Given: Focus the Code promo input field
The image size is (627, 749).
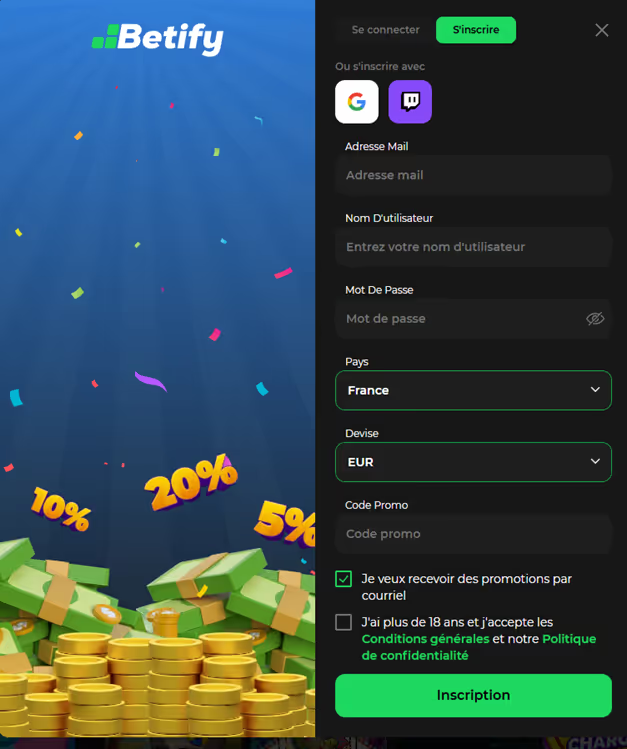Looking at the screenshot, I should coord(473,534).
